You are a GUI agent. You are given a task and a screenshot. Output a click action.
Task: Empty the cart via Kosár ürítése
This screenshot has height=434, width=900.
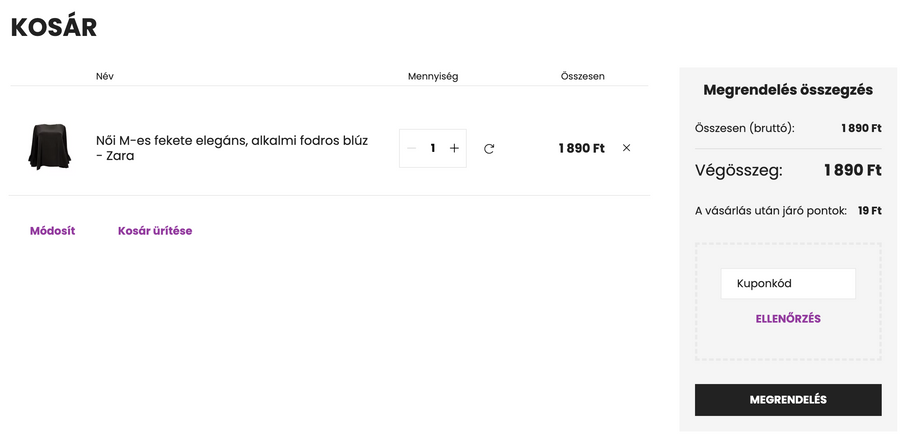tap(155, 231)
